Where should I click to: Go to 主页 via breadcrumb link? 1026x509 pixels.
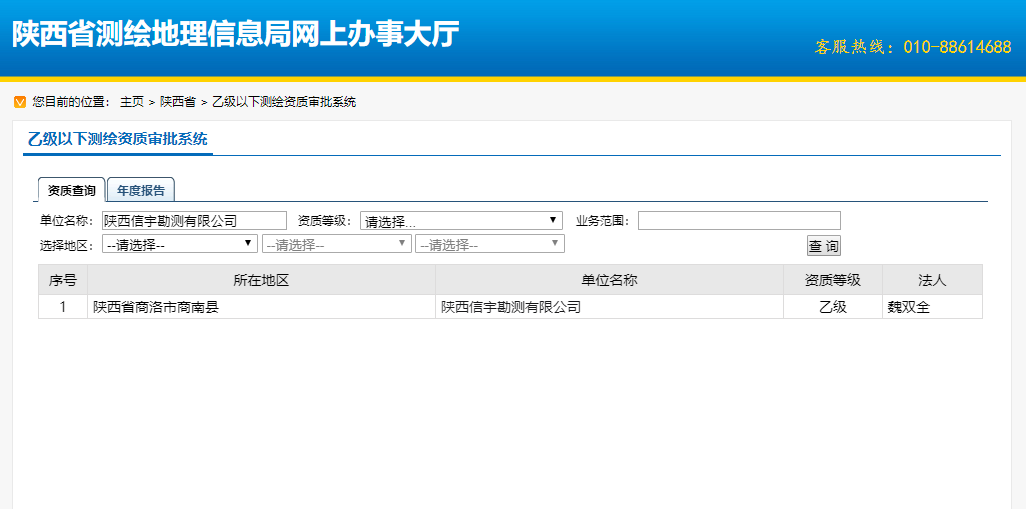[x=131, y=102]
